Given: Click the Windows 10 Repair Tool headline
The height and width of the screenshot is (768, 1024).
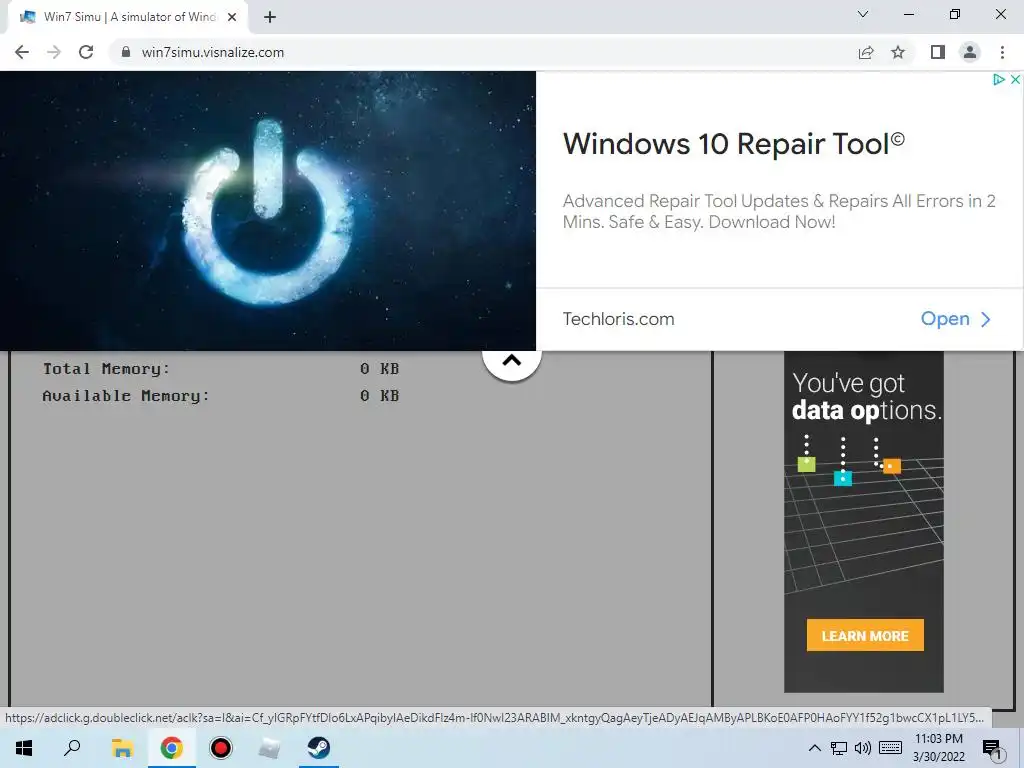Looking at the screenshot, I should pyautogui.click(x=733, y=144).
